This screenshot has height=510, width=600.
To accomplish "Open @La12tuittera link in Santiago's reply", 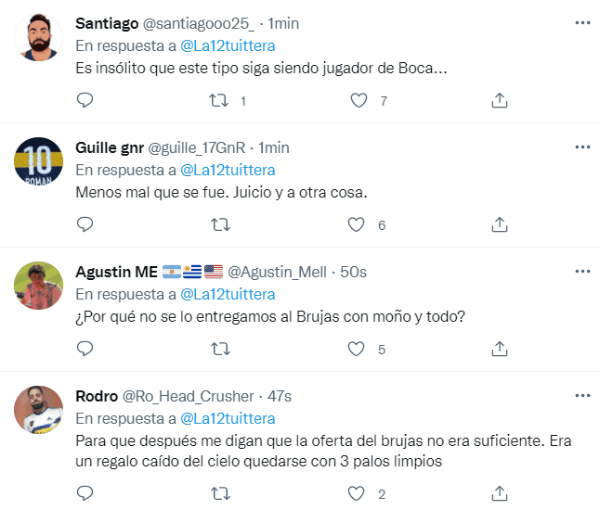I will pyautogui.click(x=228, y=46).
